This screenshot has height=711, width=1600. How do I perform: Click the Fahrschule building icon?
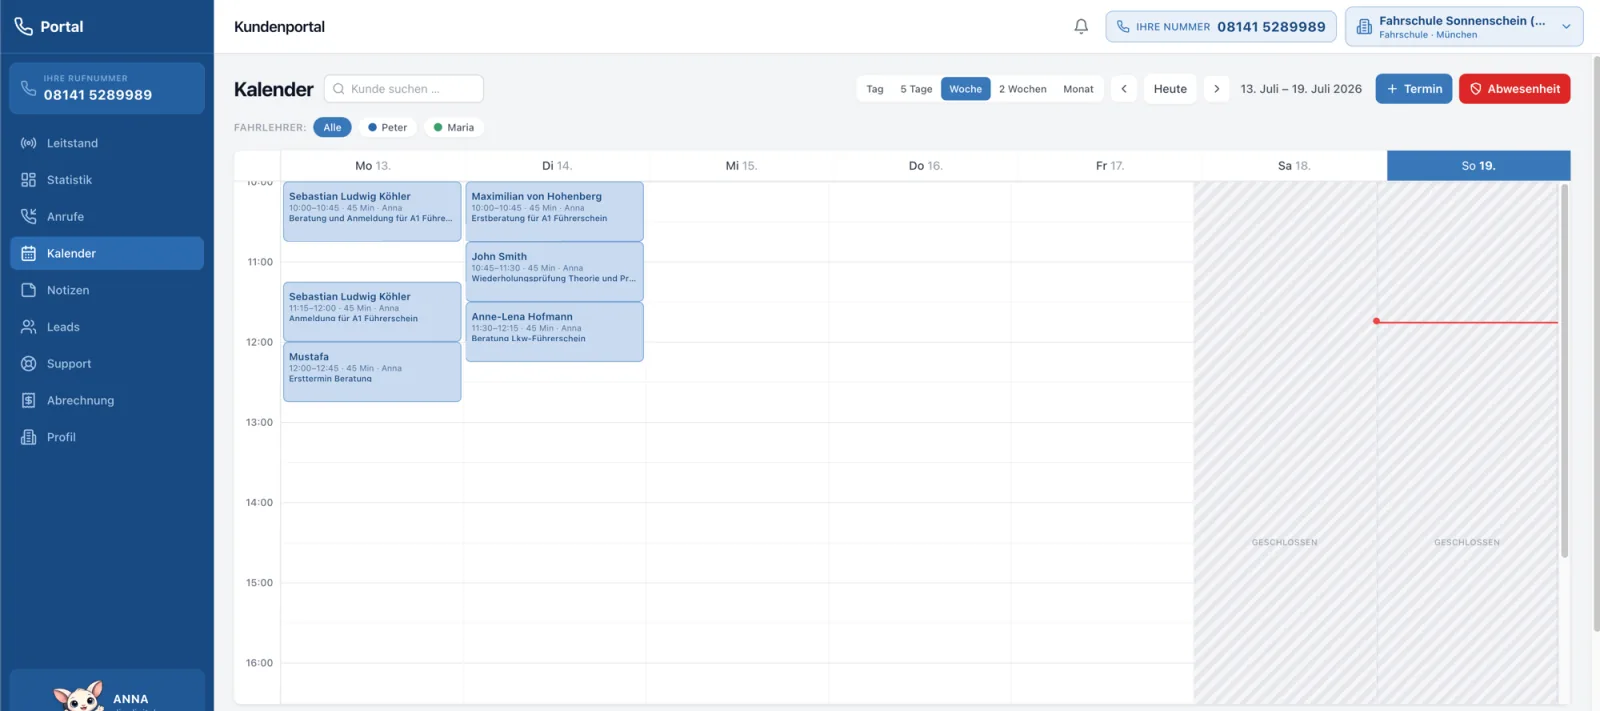coord(1364,27)
